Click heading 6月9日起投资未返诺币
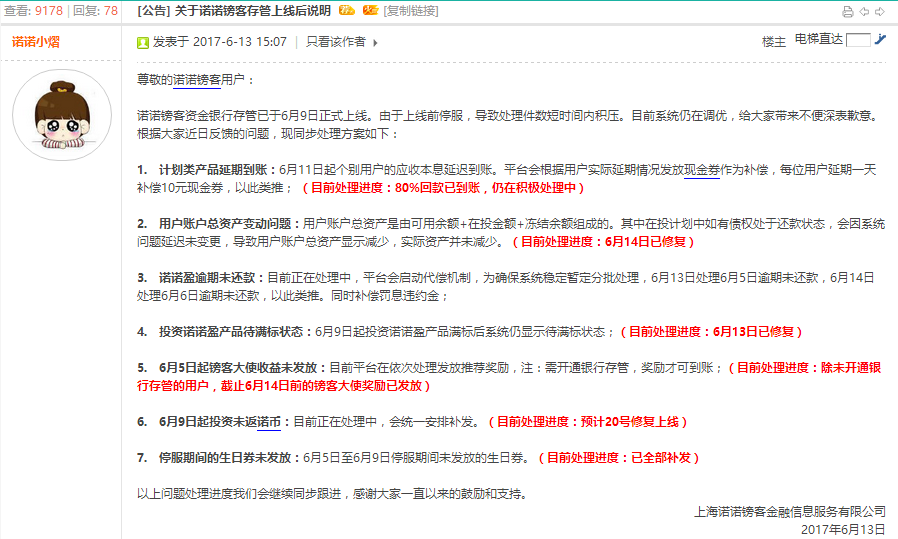898x539 pixels. (x=219, y=422)
